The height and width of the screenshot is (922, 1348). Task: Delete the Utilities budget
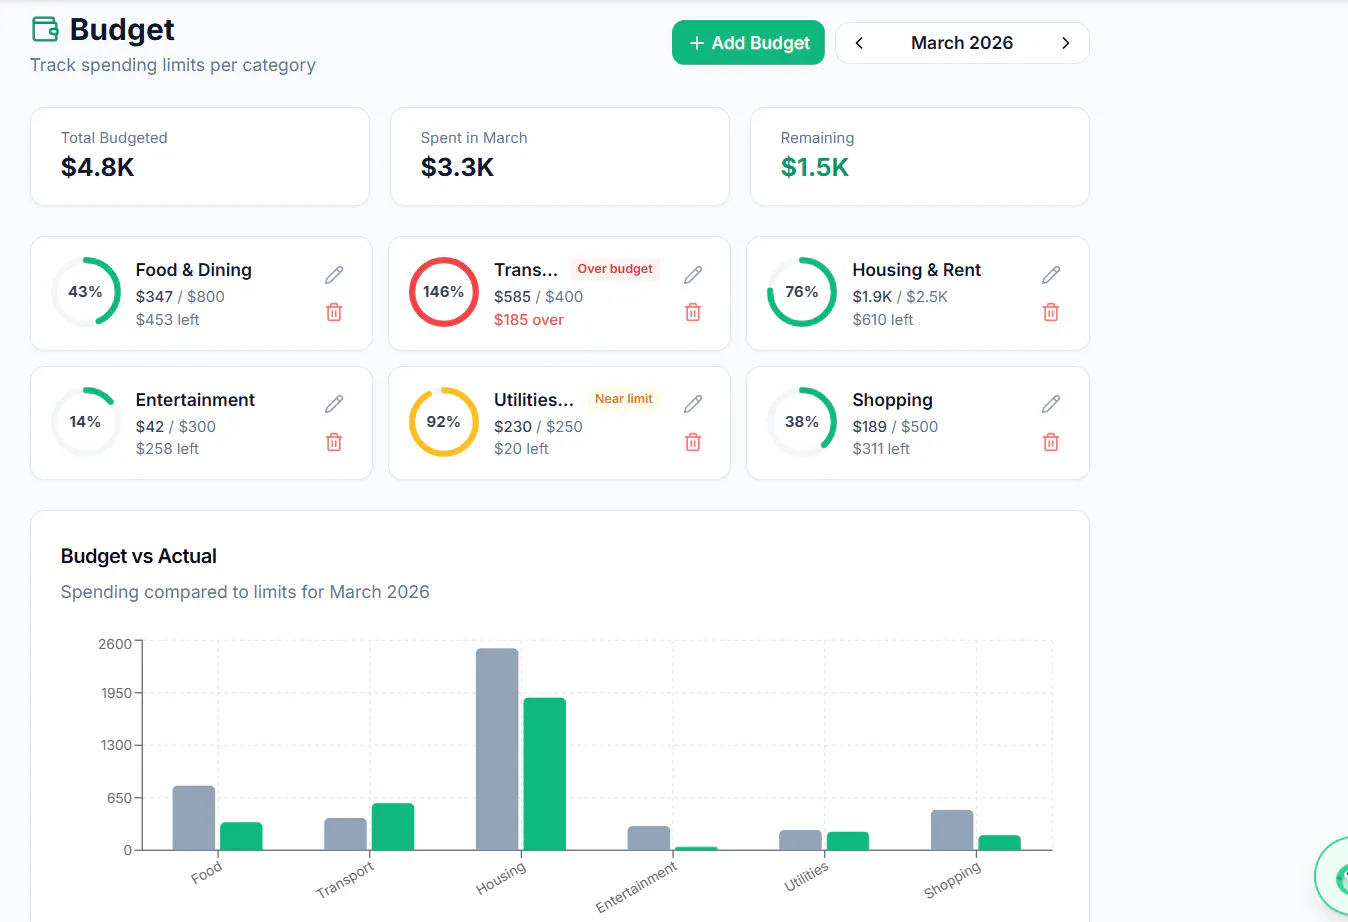pyautogui.click(x=693, y=442)
